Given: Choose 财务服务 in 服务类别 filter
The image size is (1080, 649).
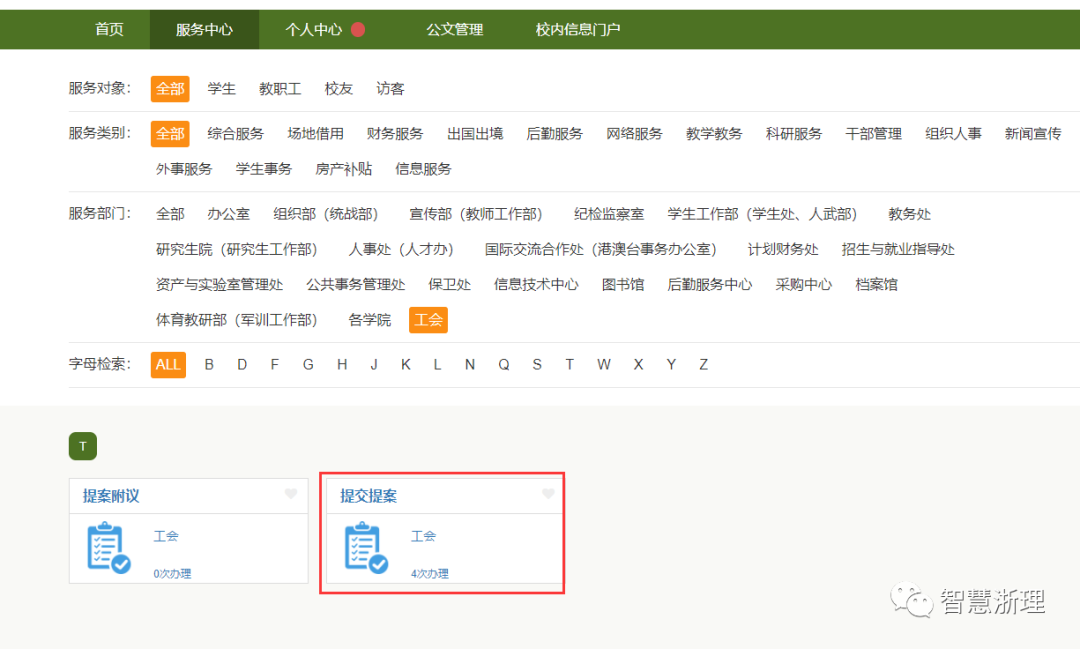Looking at the screenshot, I should point(395,134).
